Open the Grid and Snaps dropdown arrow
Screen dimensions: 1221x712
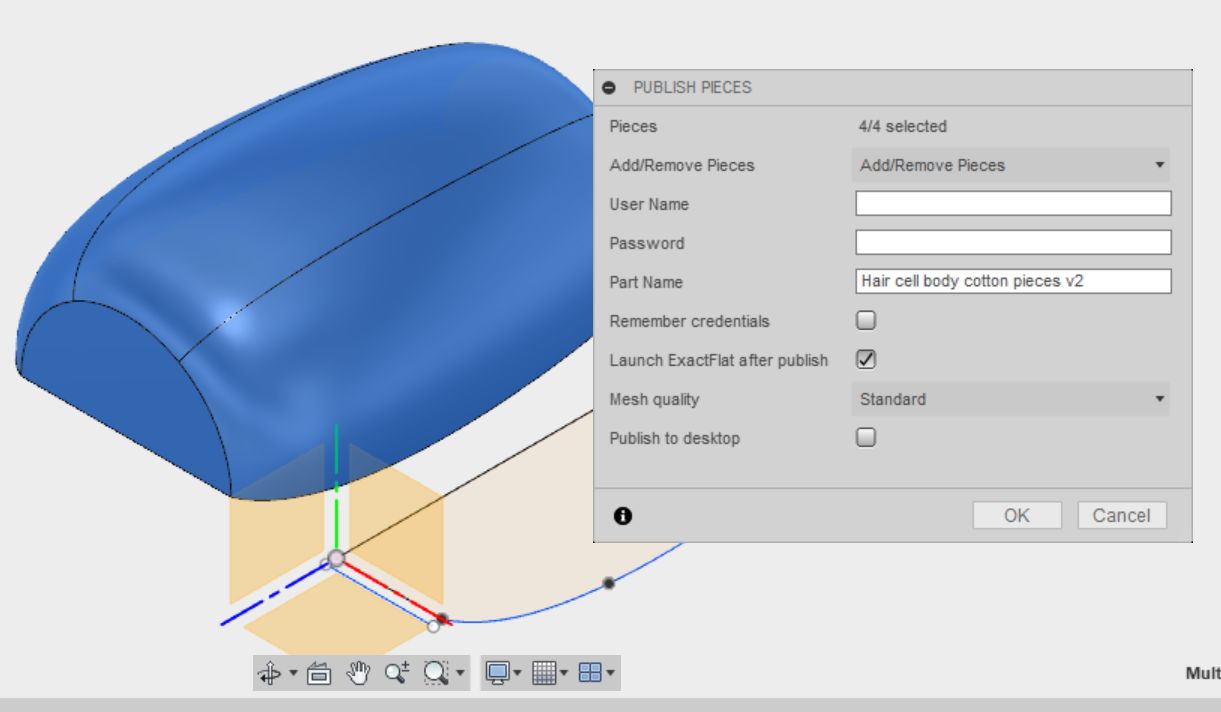pos(563,674)
